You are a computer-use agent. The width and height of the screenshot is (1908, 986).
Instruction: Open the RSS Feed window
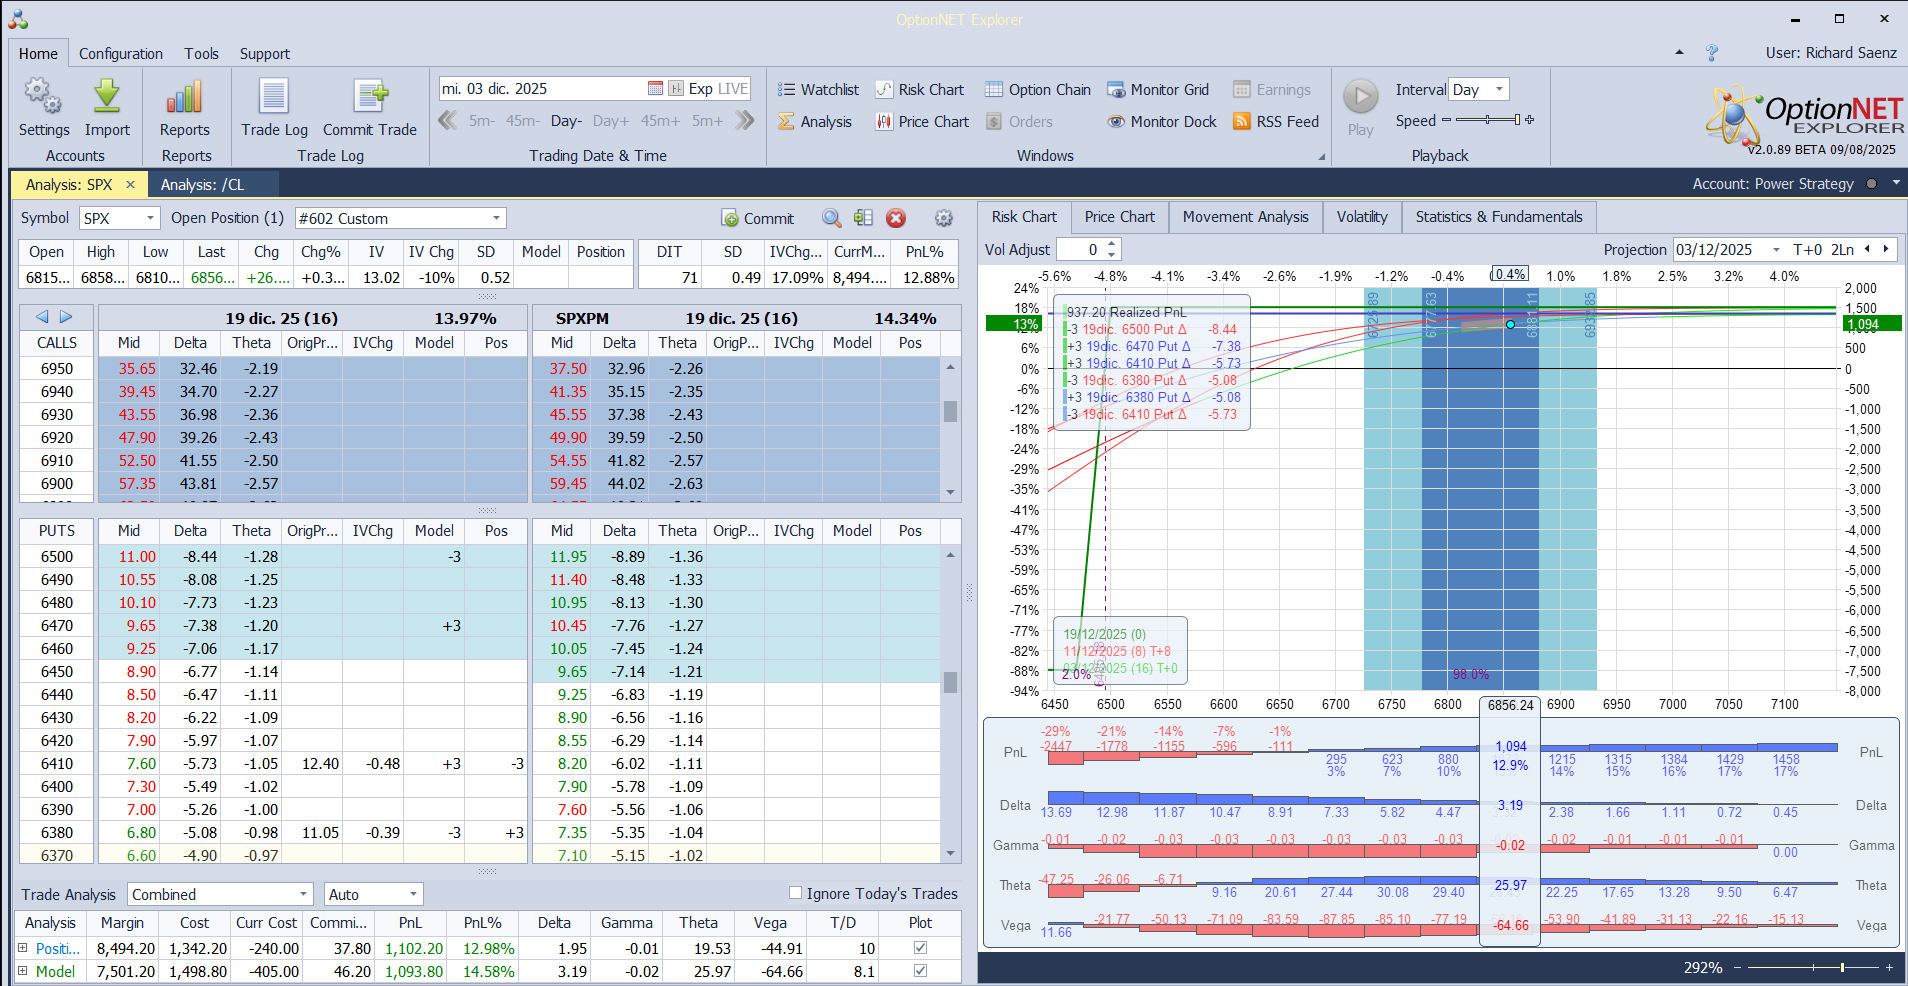tap(1276, 122)
